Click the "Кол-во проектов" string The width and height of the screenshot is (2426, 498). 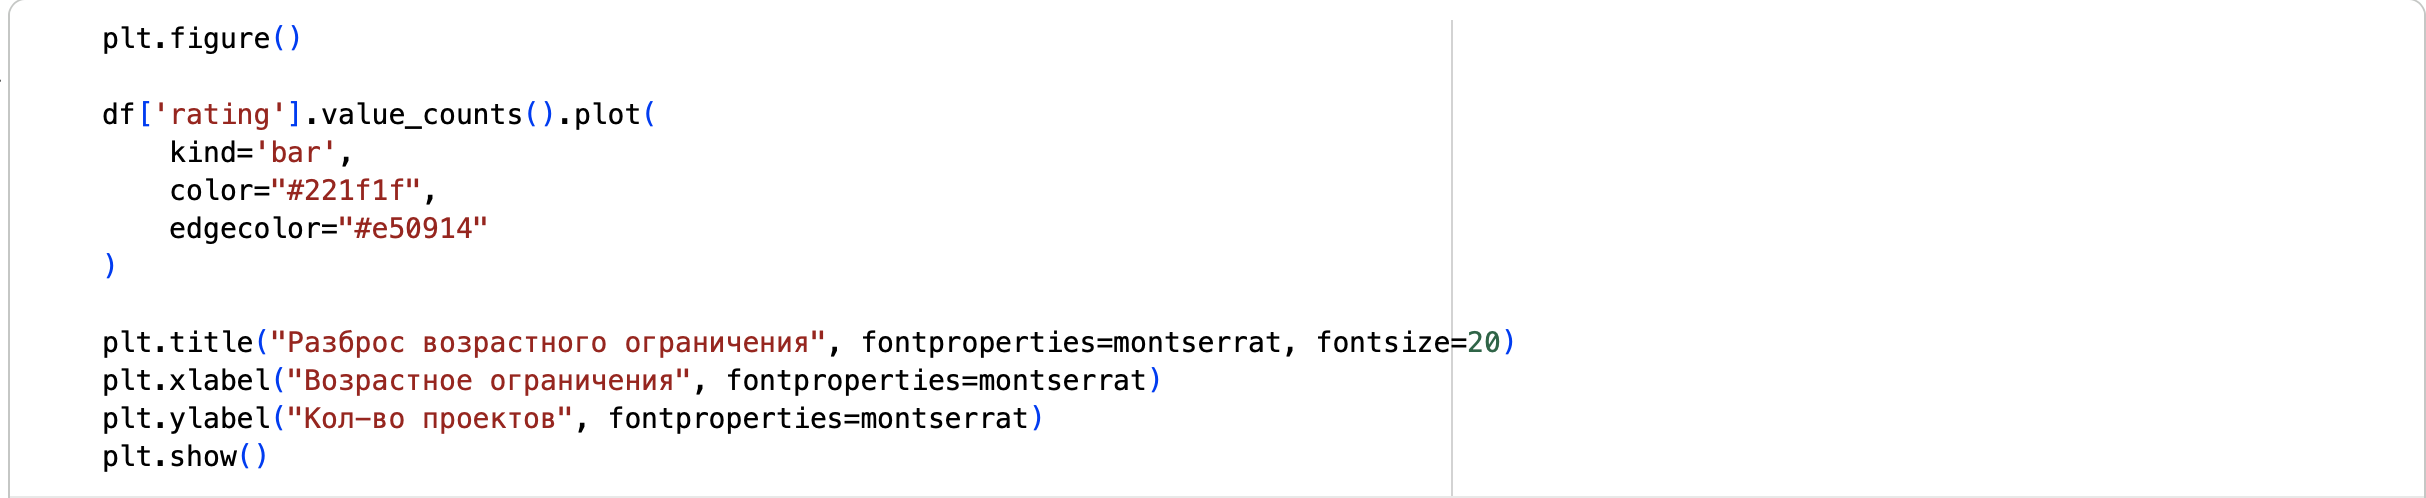[429, 419]
